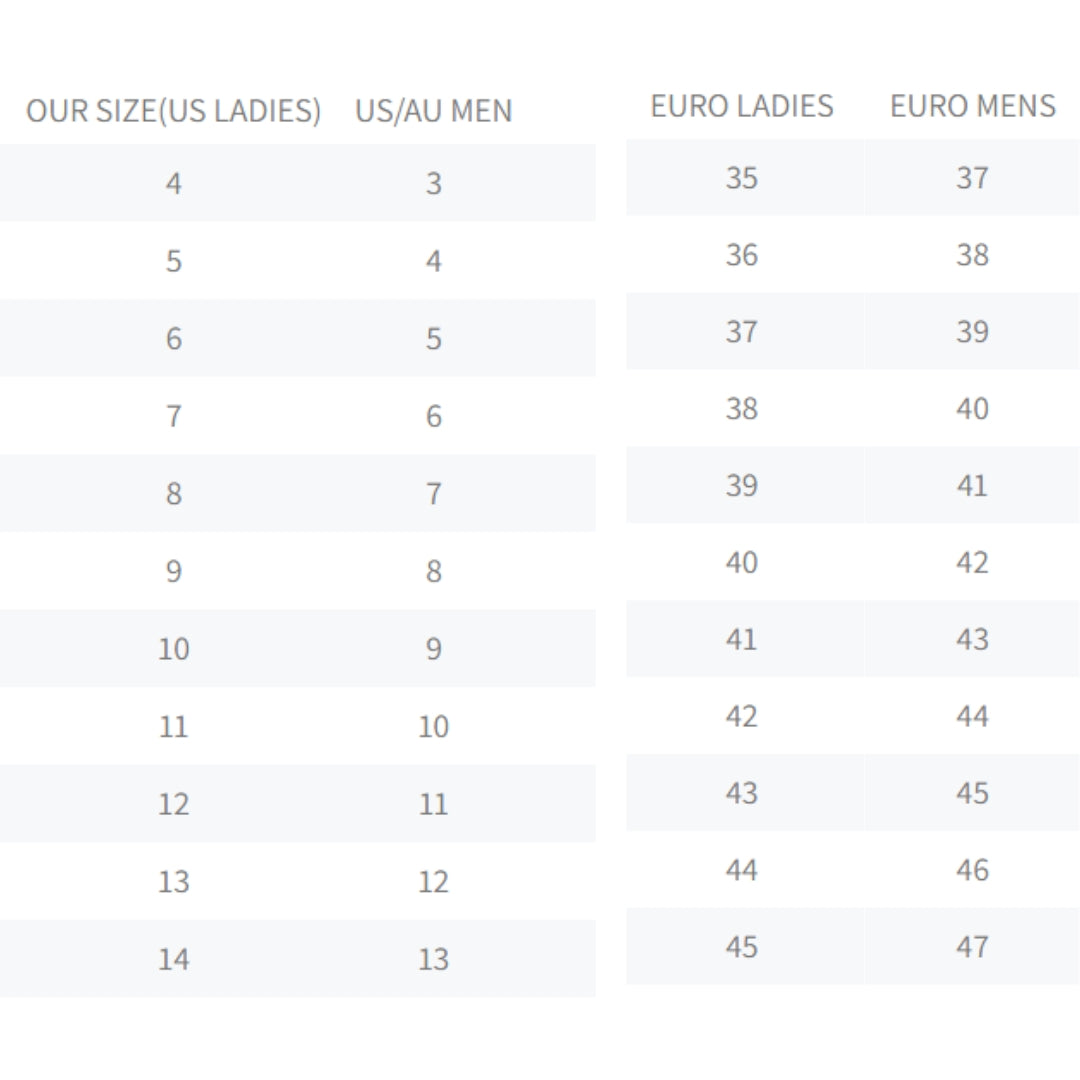Click US/AU men size 8 cell

point(433,571)
